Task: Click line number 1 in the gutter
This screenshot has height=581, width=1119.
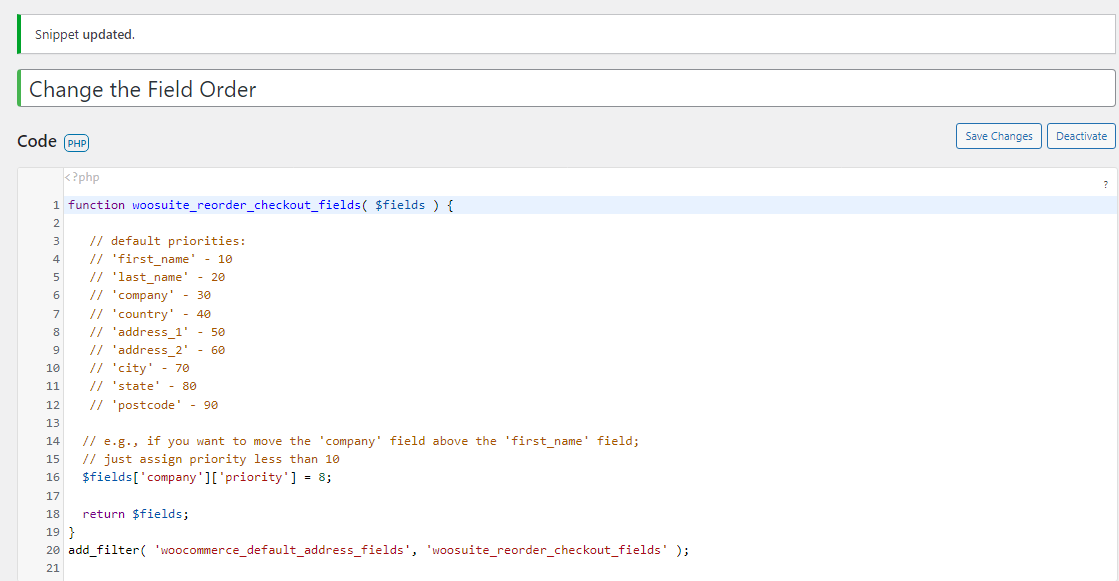Action: pos(56,205)
